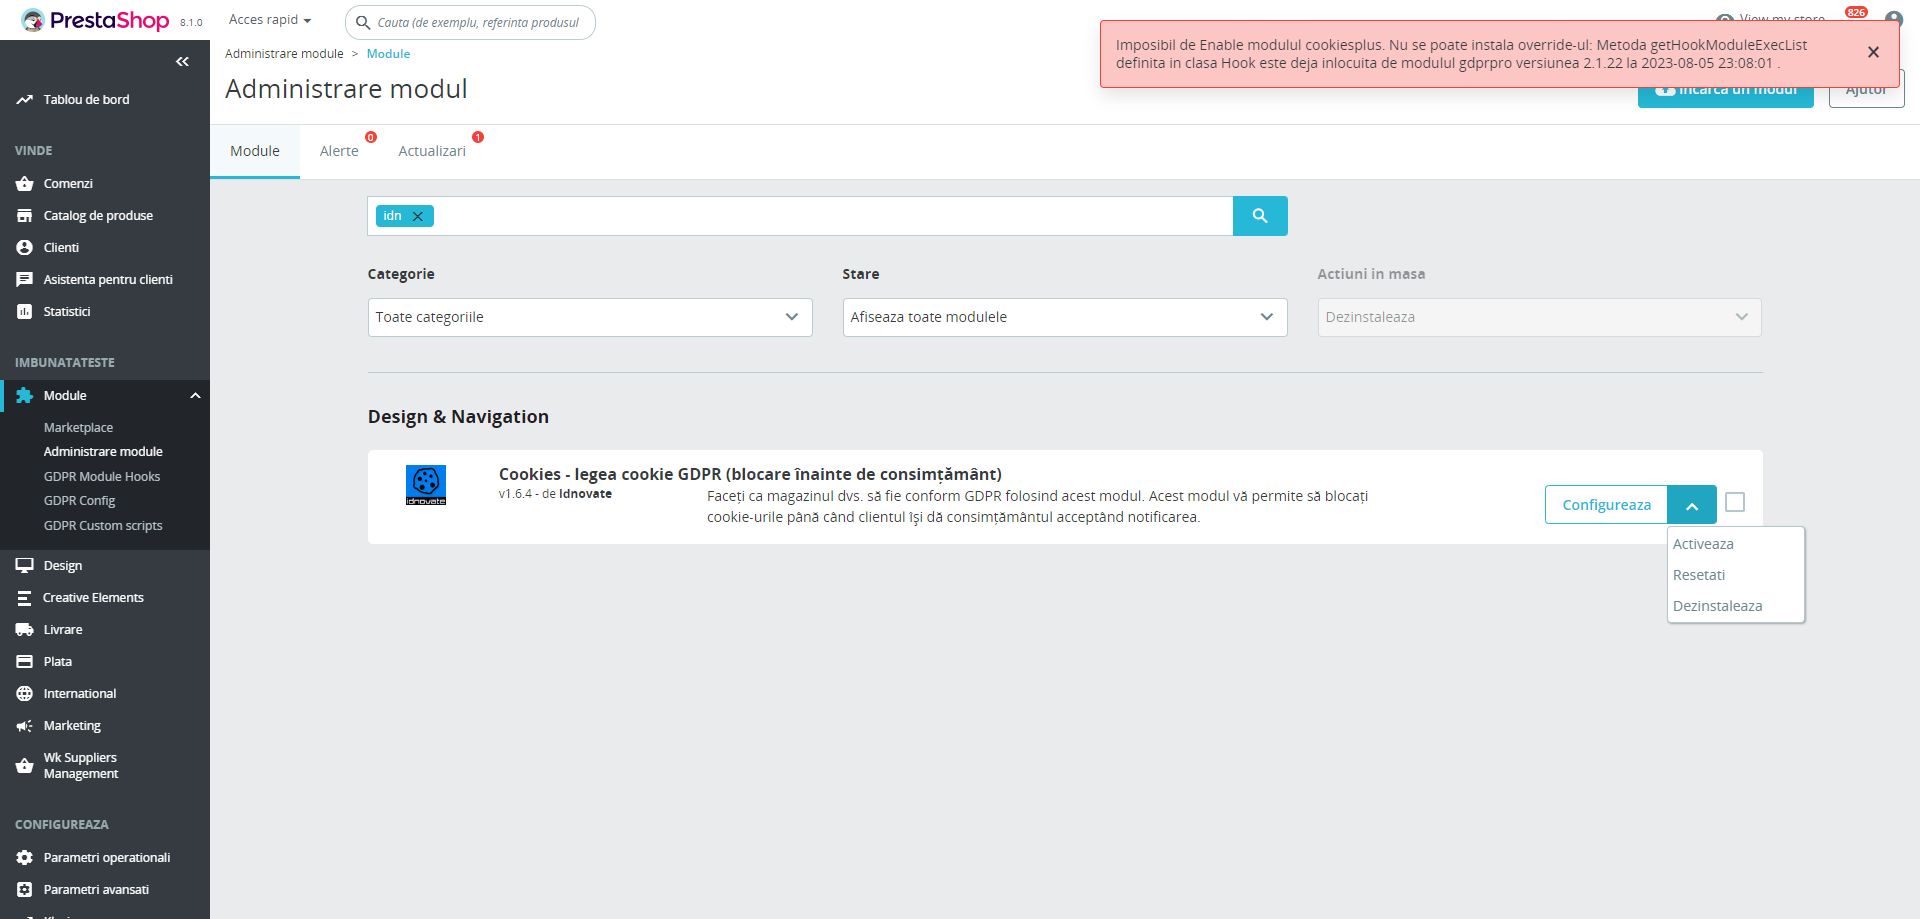
Task: Open the Marketplace submenu link
Action: pyautogui.click(x=78, y=427)
